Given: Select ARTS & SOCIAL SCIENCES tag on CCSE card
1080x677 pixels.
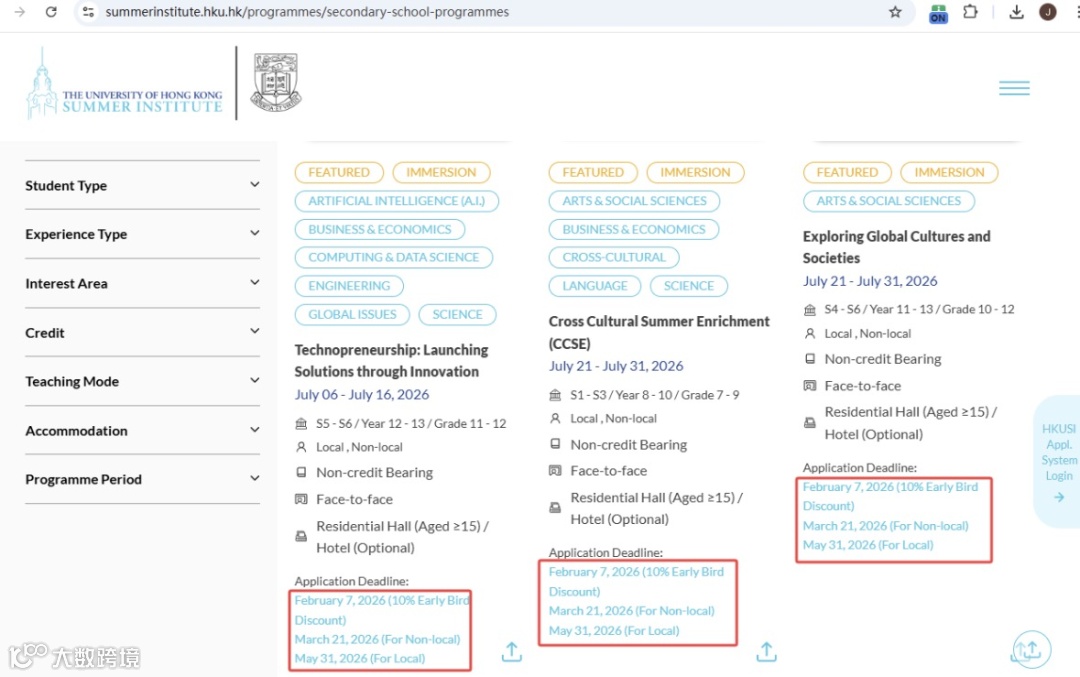Looking at the screenshot, I should tap(634, 201).
